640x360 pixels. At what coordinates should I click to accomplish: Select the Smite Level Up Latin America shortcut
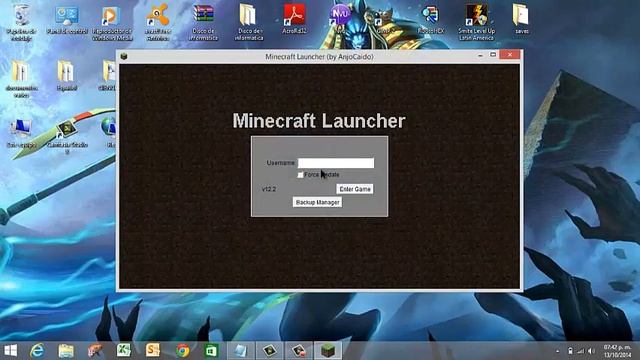[476, 23]
